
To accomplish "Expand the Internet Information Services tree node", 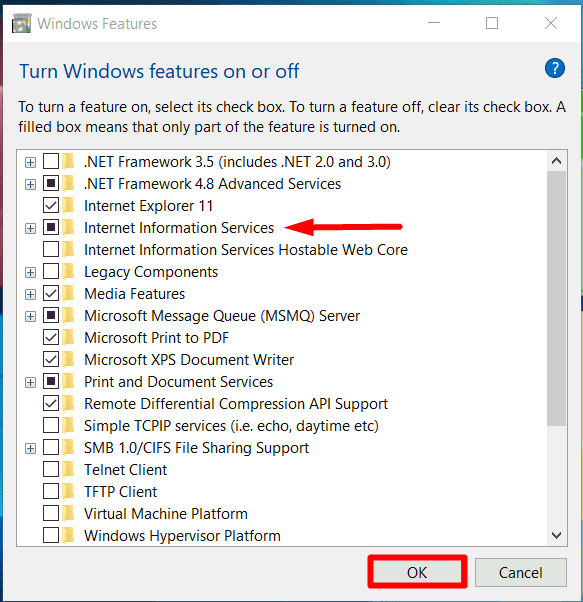I will pos(30,229).
